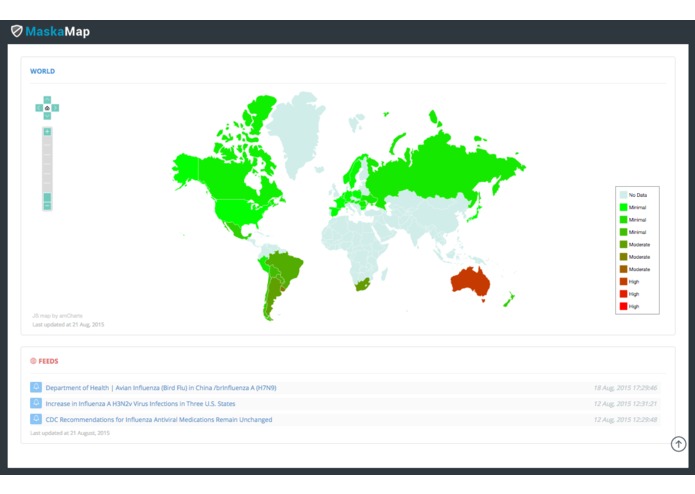Select Canada on the world map

pos(228,177)
